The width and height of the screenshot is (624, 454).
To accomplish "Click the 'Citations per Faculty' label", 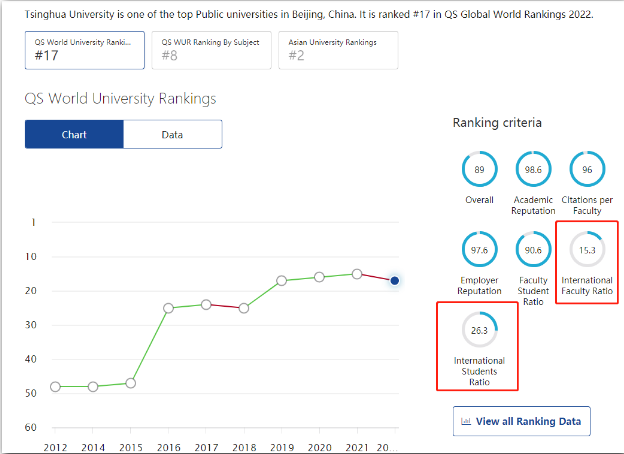I will [587, 205].
